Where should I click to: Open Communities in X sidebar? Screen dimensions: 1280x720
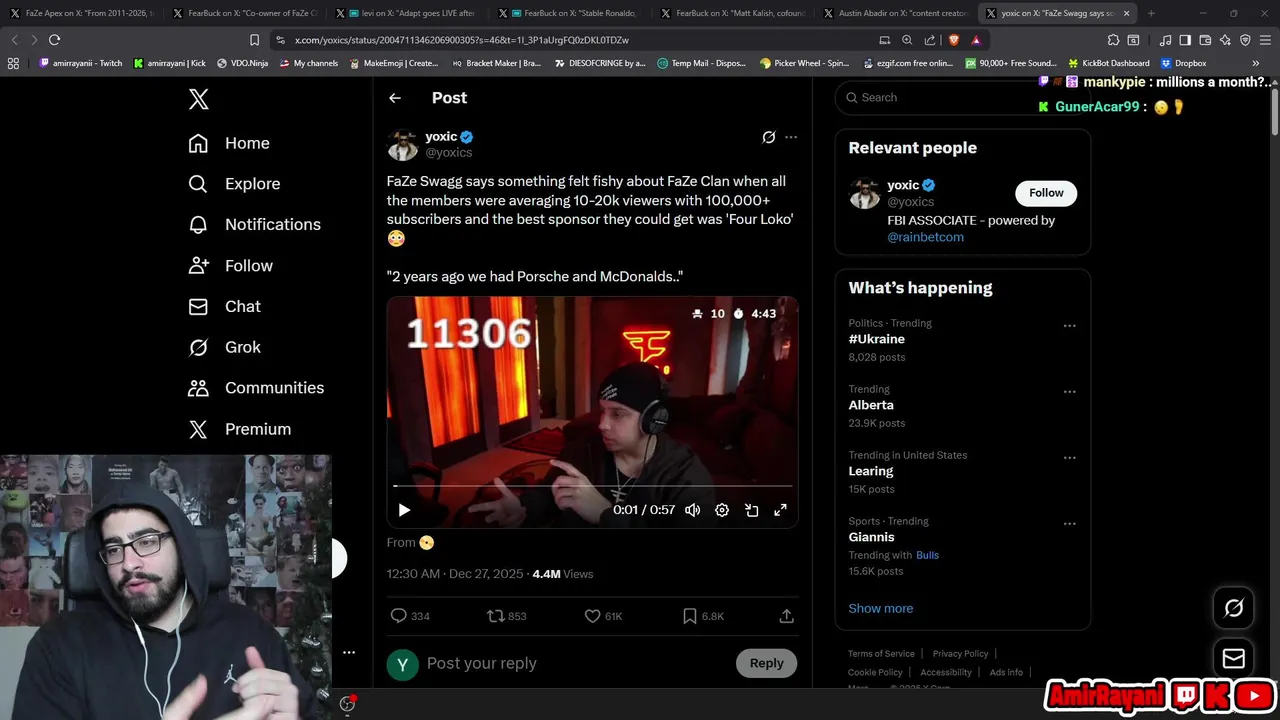(x=255, y=388)
